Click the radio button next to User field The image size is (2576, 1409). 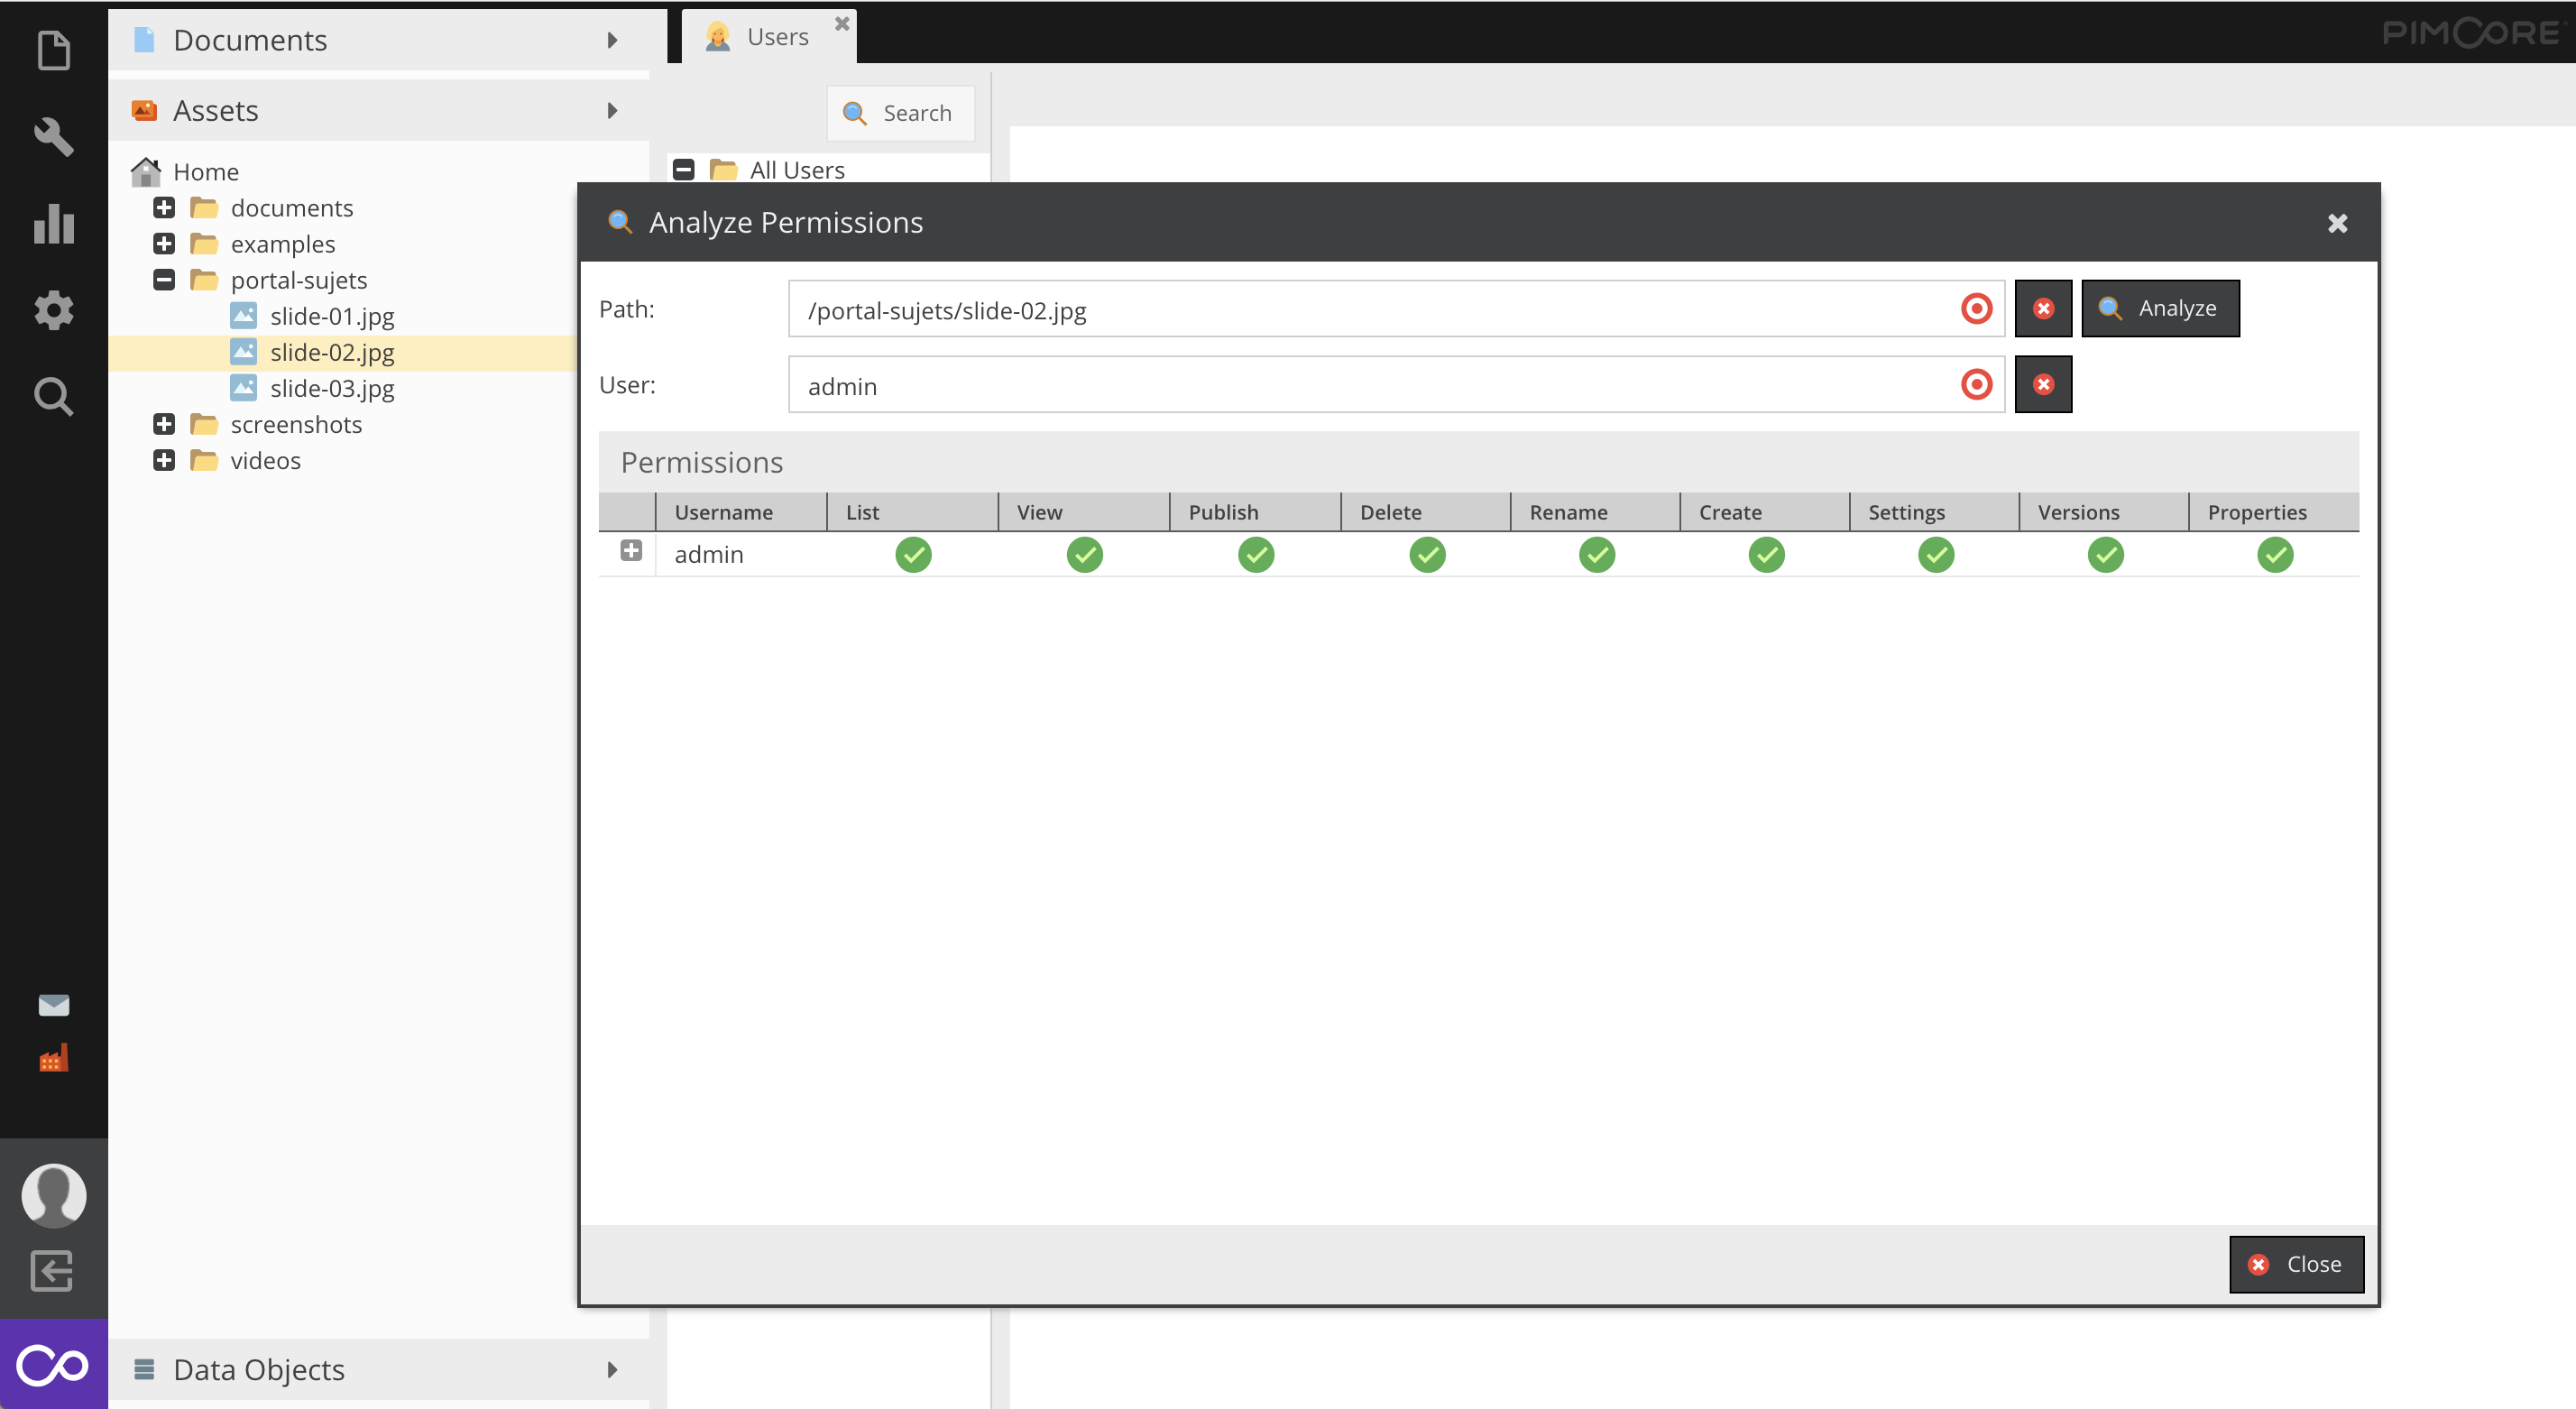[x=1974, y=383]
